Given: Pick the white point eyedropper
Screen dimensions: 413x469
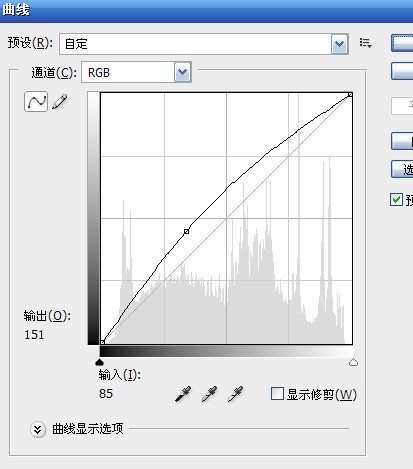Looking at the screenshot, I should tap(235, 394).
